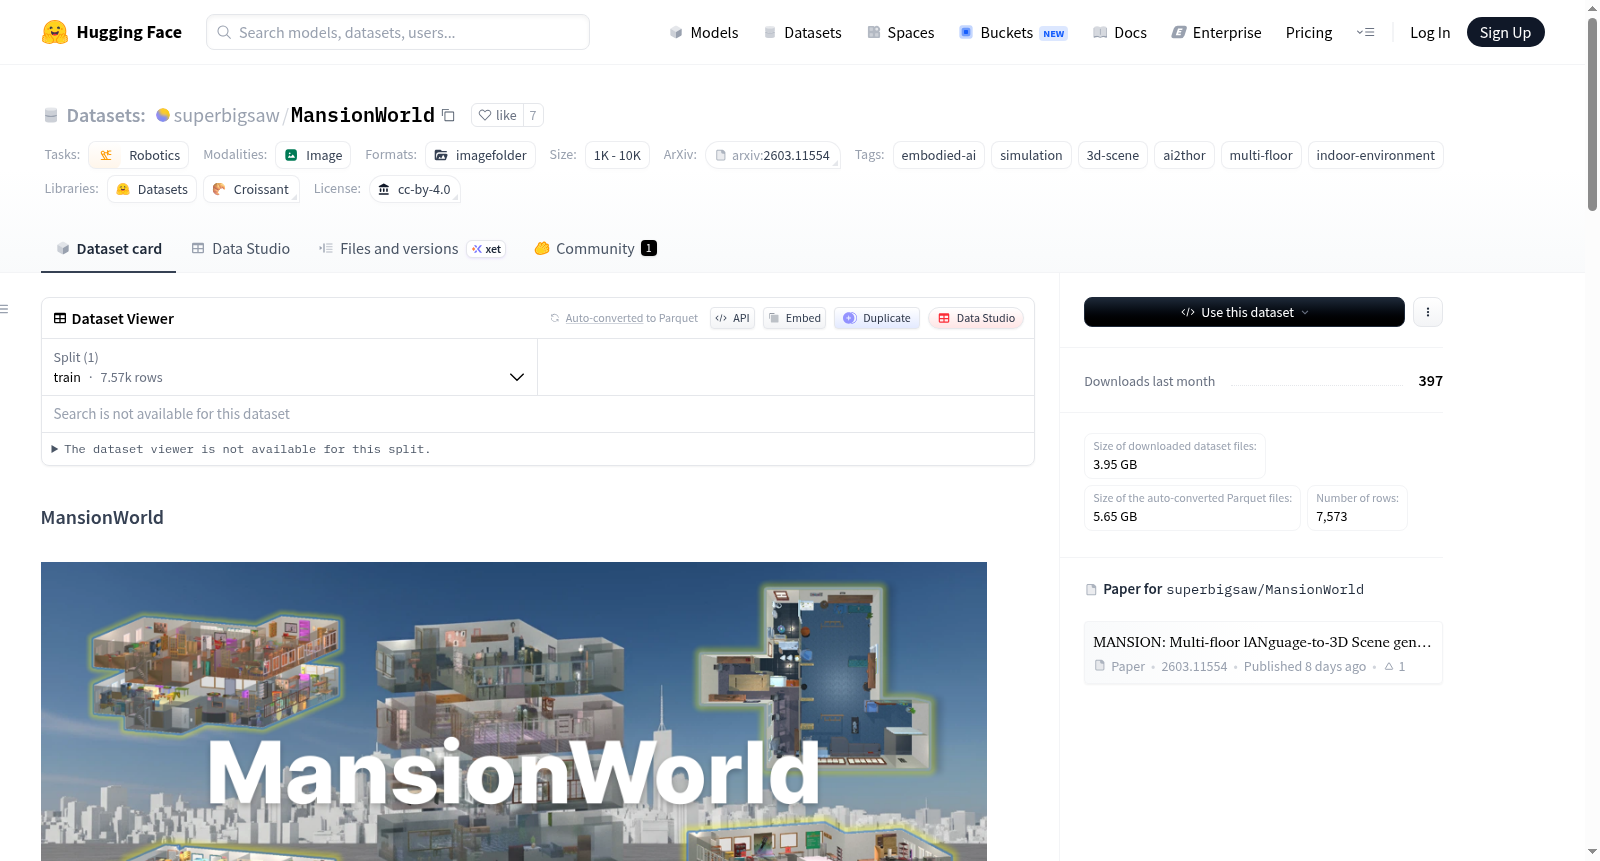Select the 3d-scene tag
The height and width of the screenshot is (861, 1600).
1113,155
